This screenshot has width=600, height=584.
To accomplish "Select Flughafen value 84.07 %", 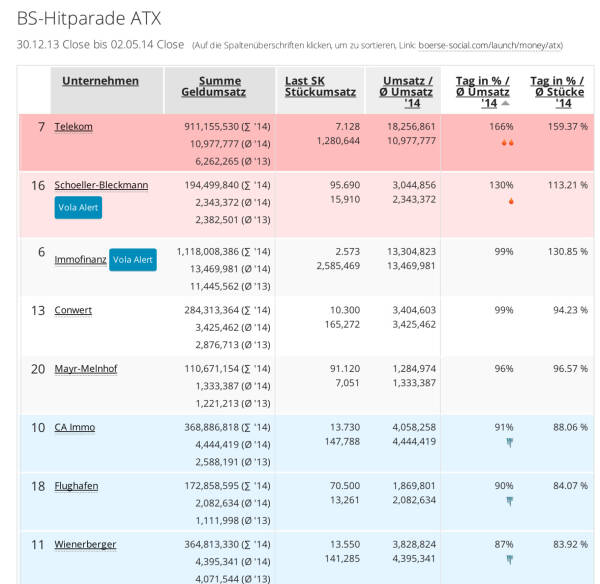I will [570, 486].
